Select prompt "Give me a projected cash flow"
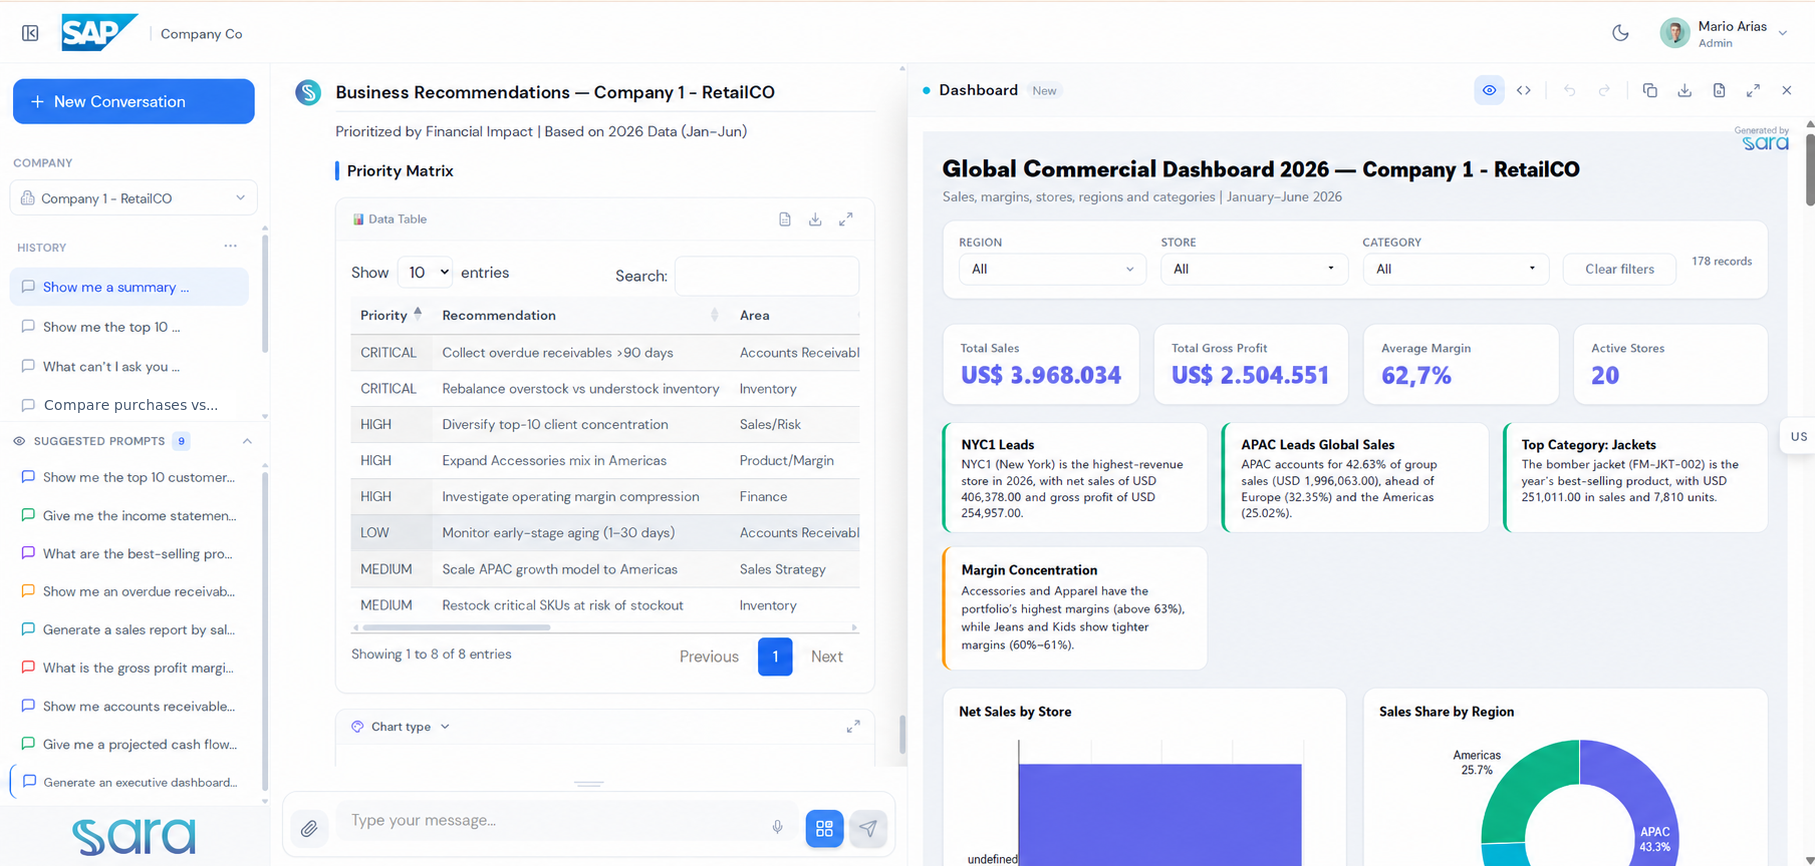The height and width of the screenshot is (866, 1815). [x=129, y=744]
